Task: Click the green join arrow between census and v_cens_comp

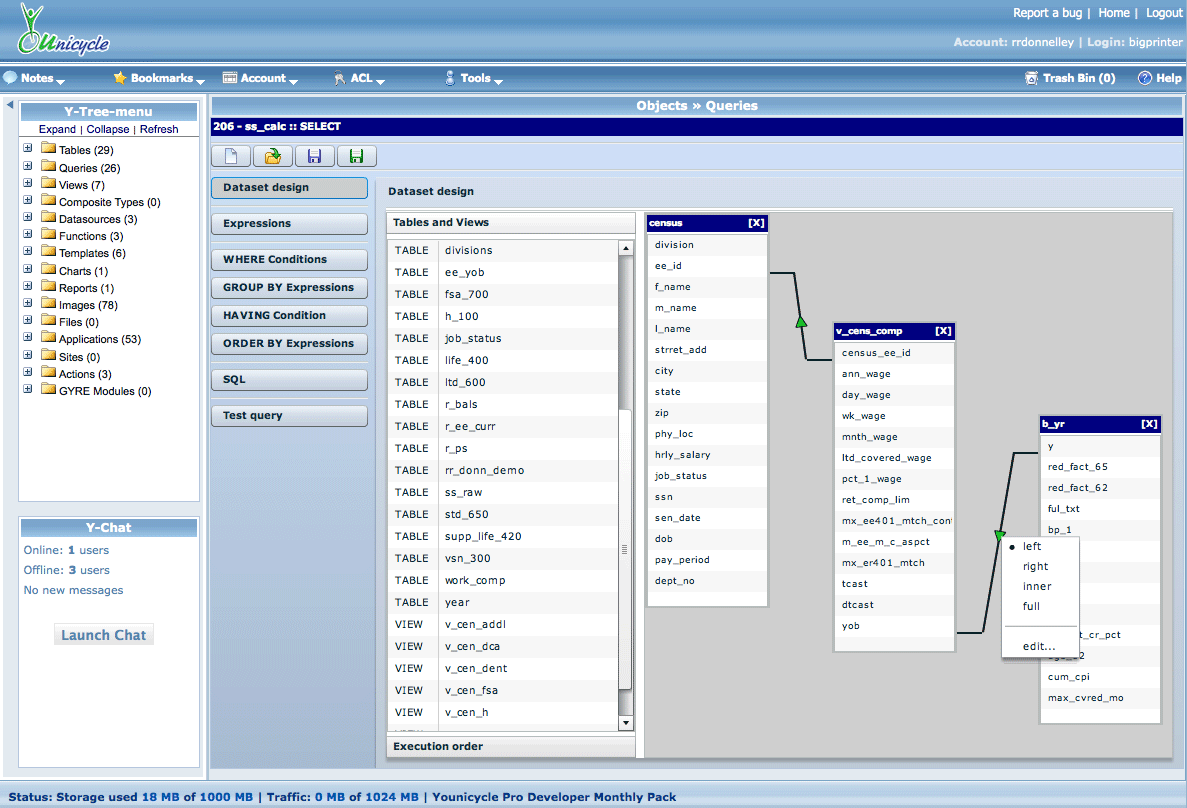Action: click(x=800, y=322)
